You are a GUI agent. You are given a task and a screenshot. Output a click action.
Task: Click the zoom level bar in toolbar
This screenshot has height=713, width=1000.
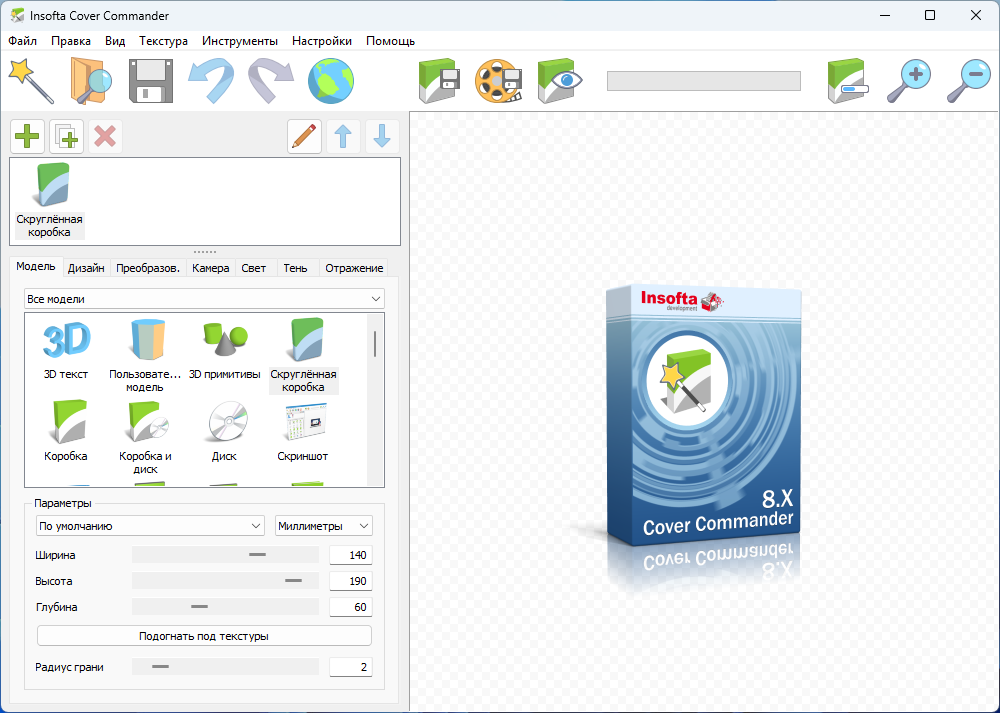pos(703,81)
